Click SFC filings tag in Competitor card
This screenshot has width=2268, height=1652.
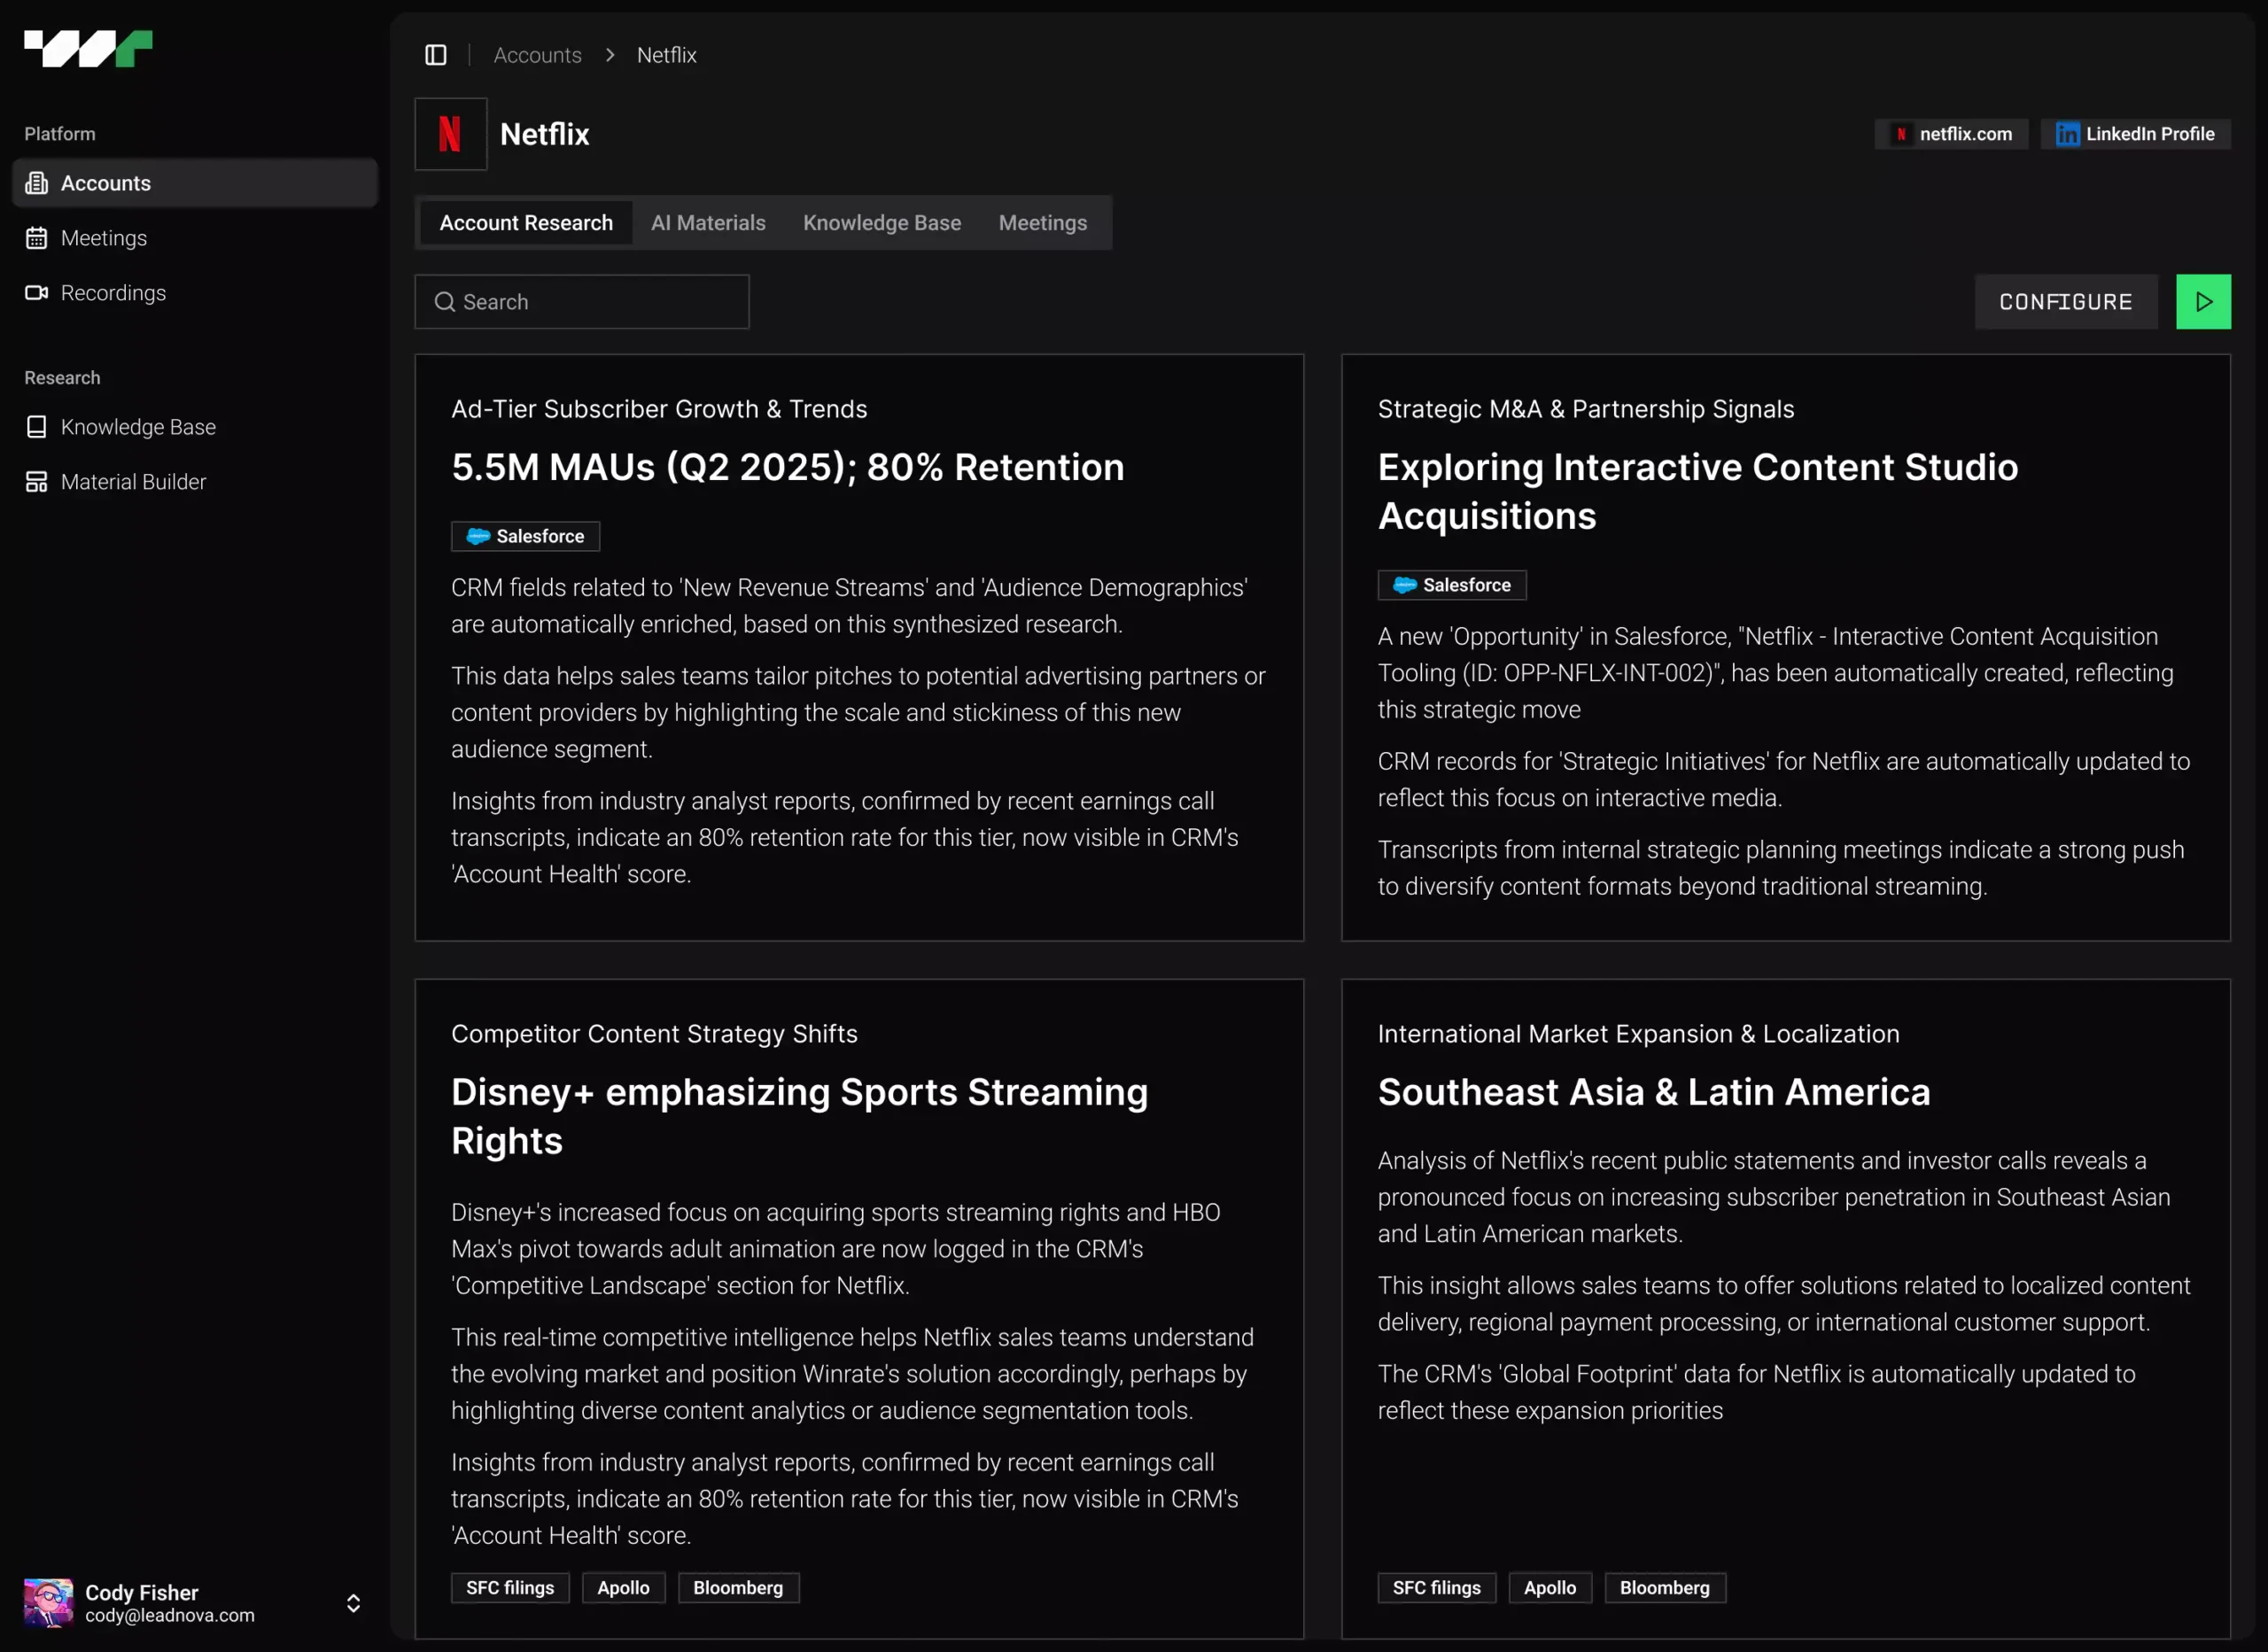[510, 1588]
